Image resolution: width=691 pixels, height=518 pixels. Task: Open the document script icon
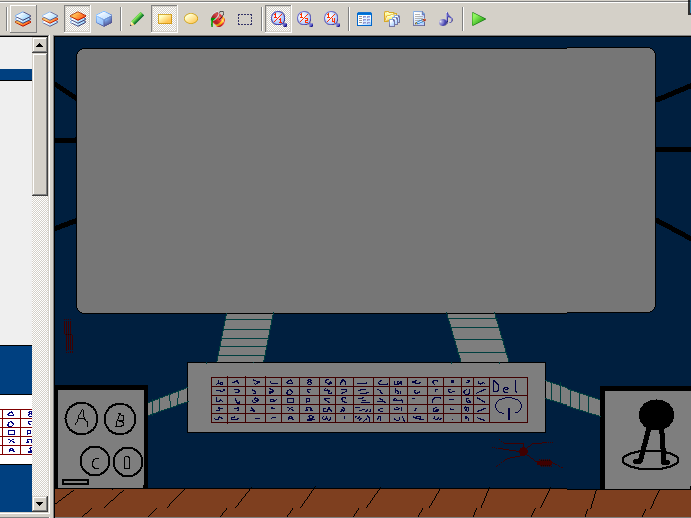(x=419, y=19)
